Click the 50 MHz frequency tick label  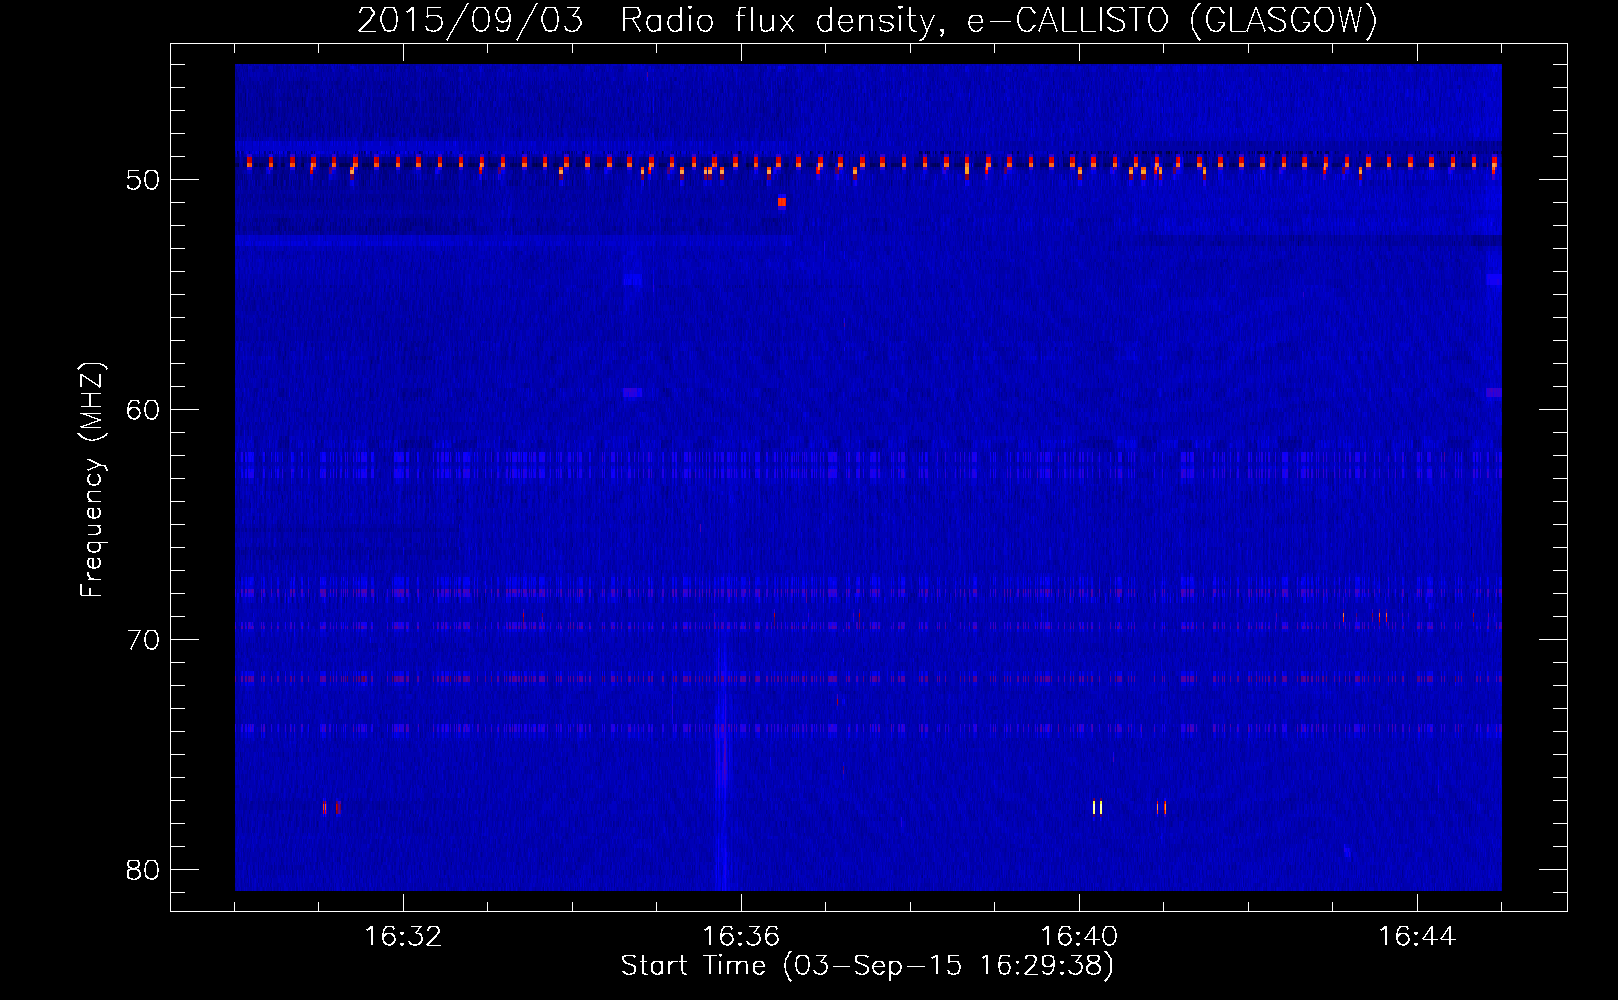pos(143,180)
